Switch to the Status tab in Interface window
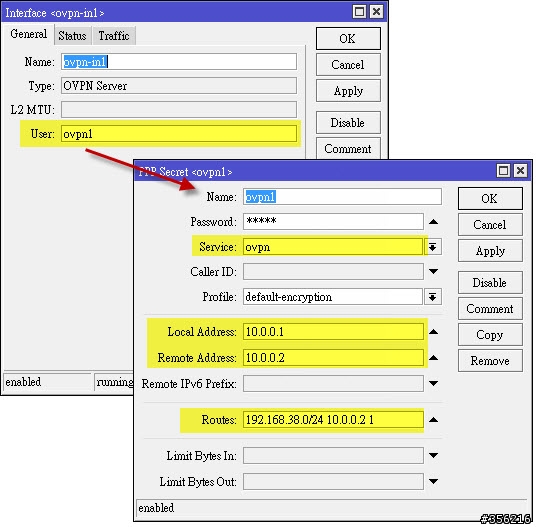The height and width of the screenshot is (527, 536). click(72, 36)
